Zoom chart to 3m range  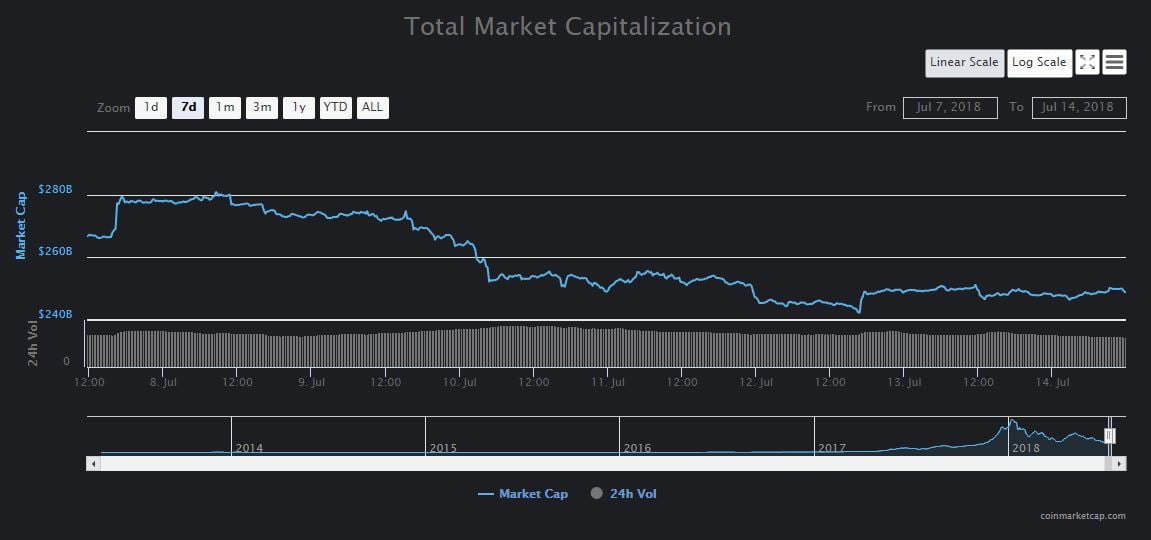[262, 108]
